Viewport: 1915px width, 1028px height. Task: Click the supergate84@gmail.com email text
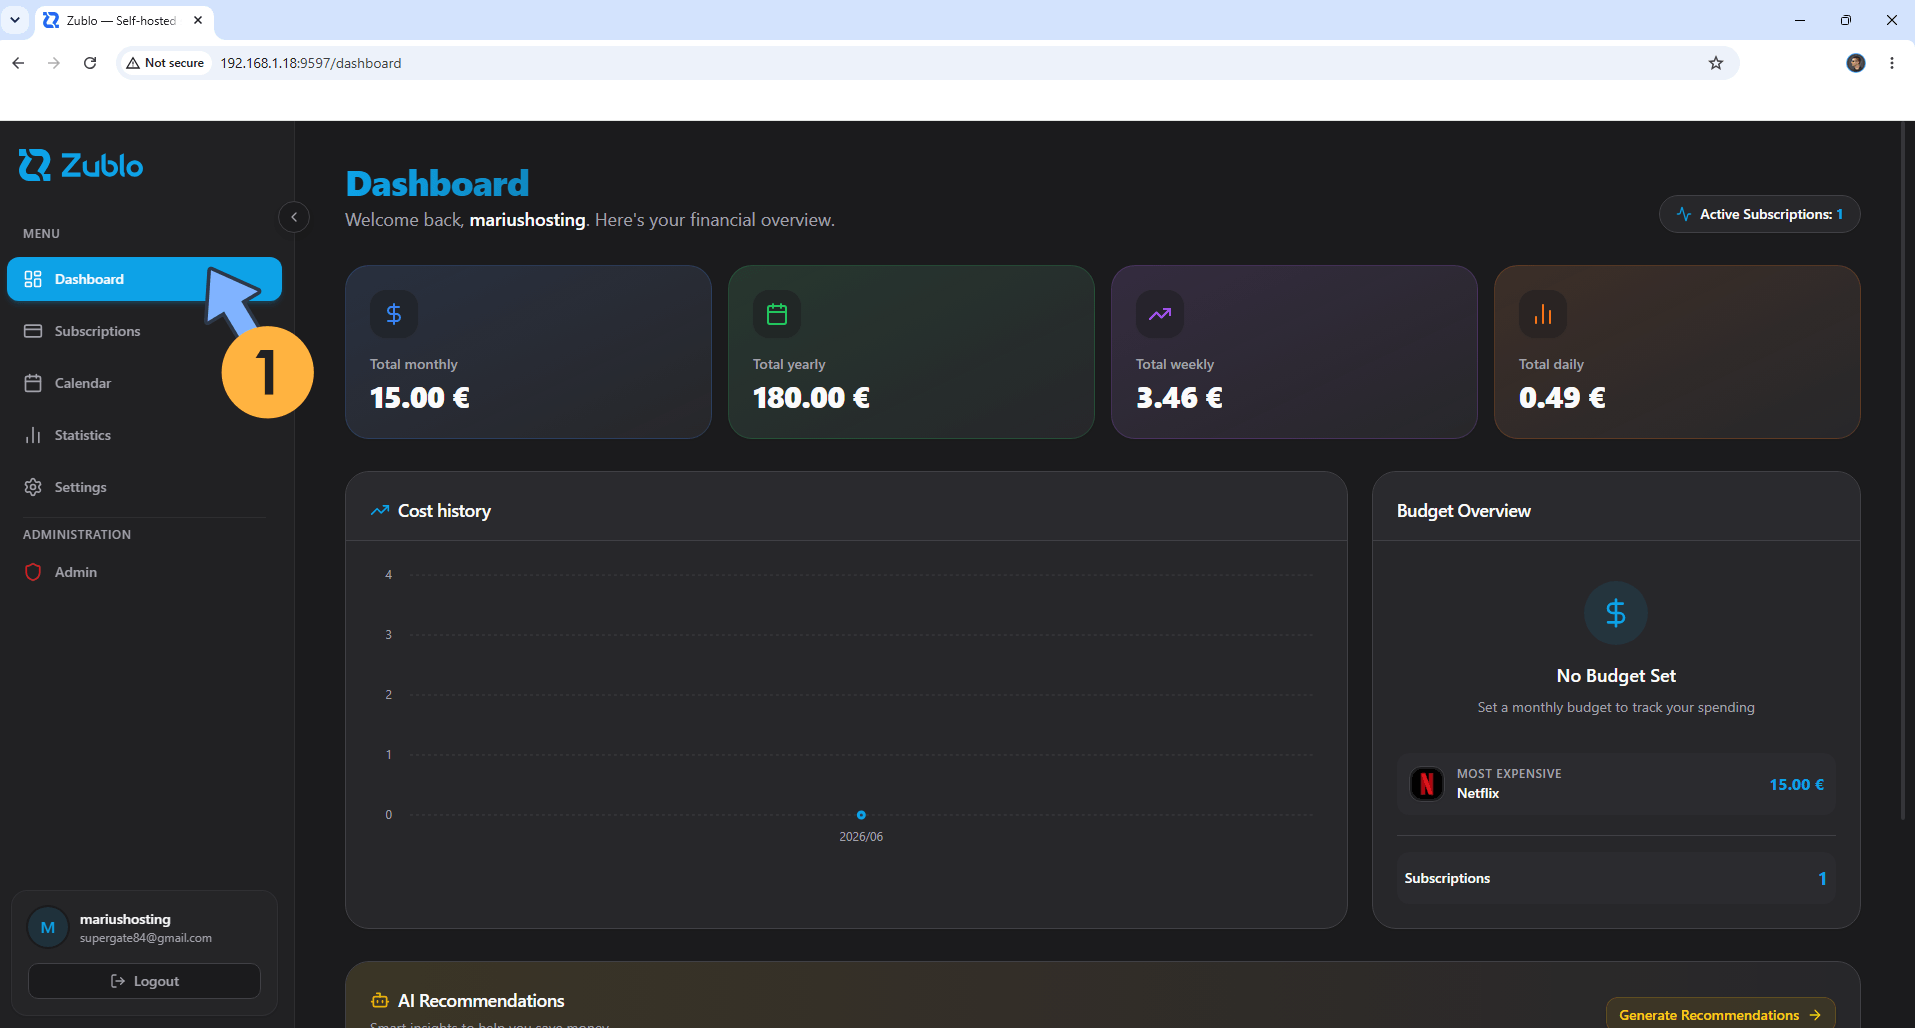pyautogui.click(x=146, y=938)
